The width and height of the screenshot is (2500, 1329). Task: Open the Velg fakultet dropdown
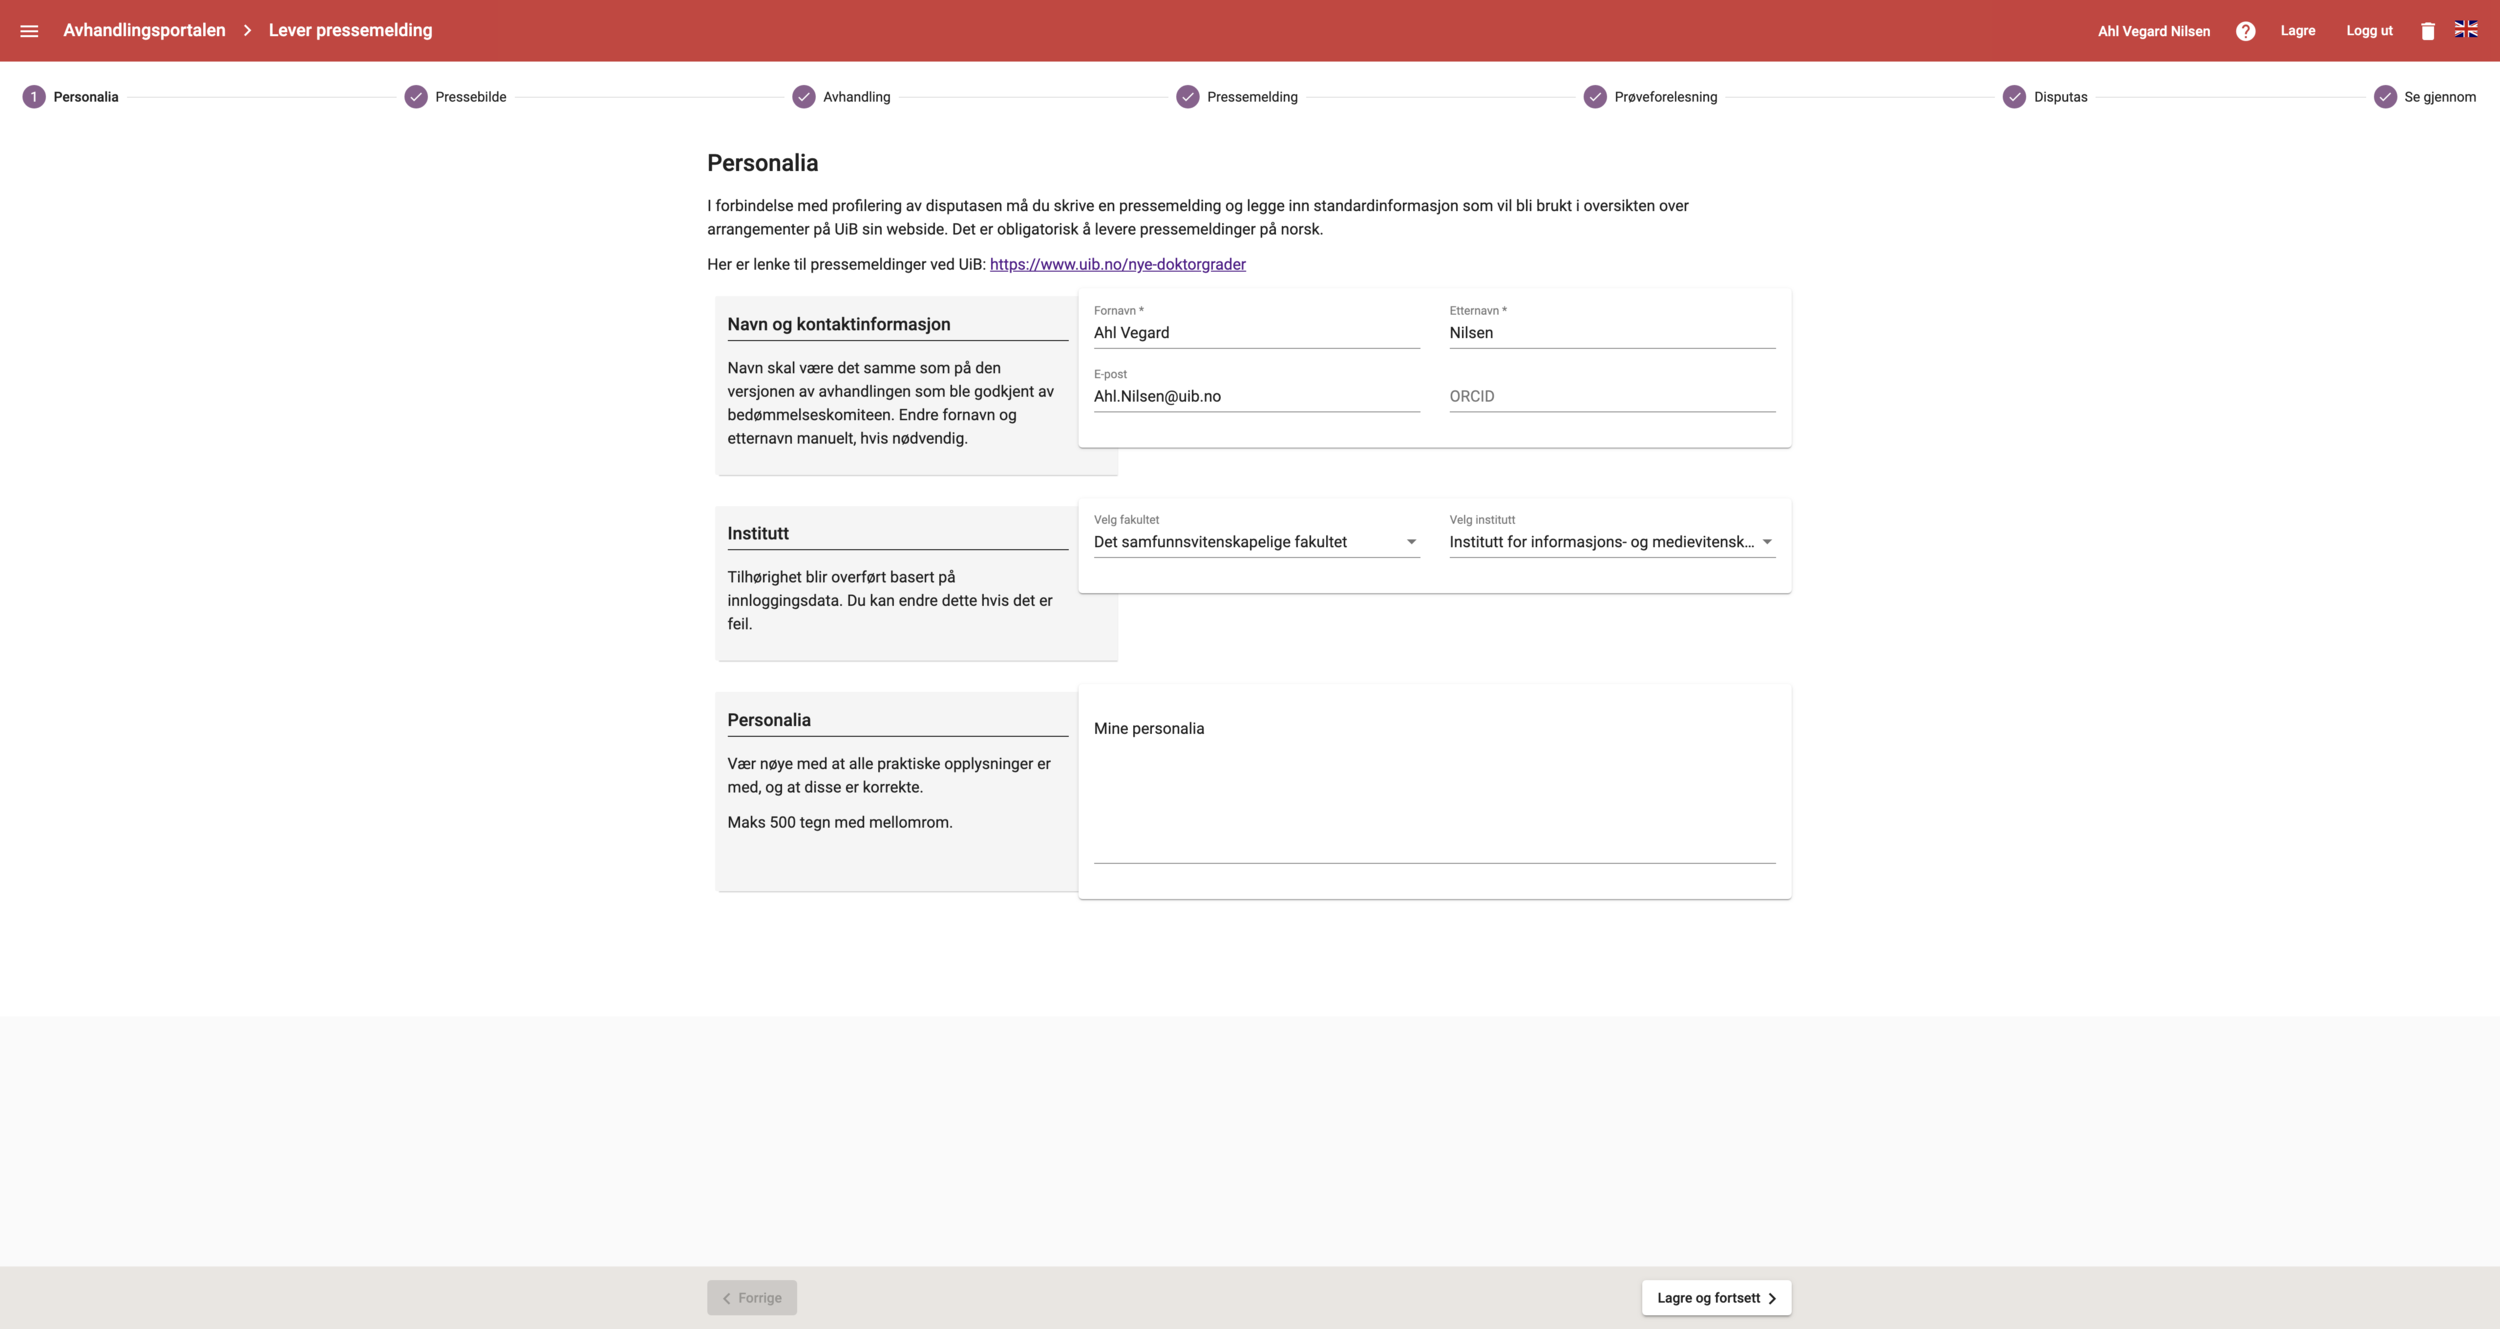tap(1255, 542)
